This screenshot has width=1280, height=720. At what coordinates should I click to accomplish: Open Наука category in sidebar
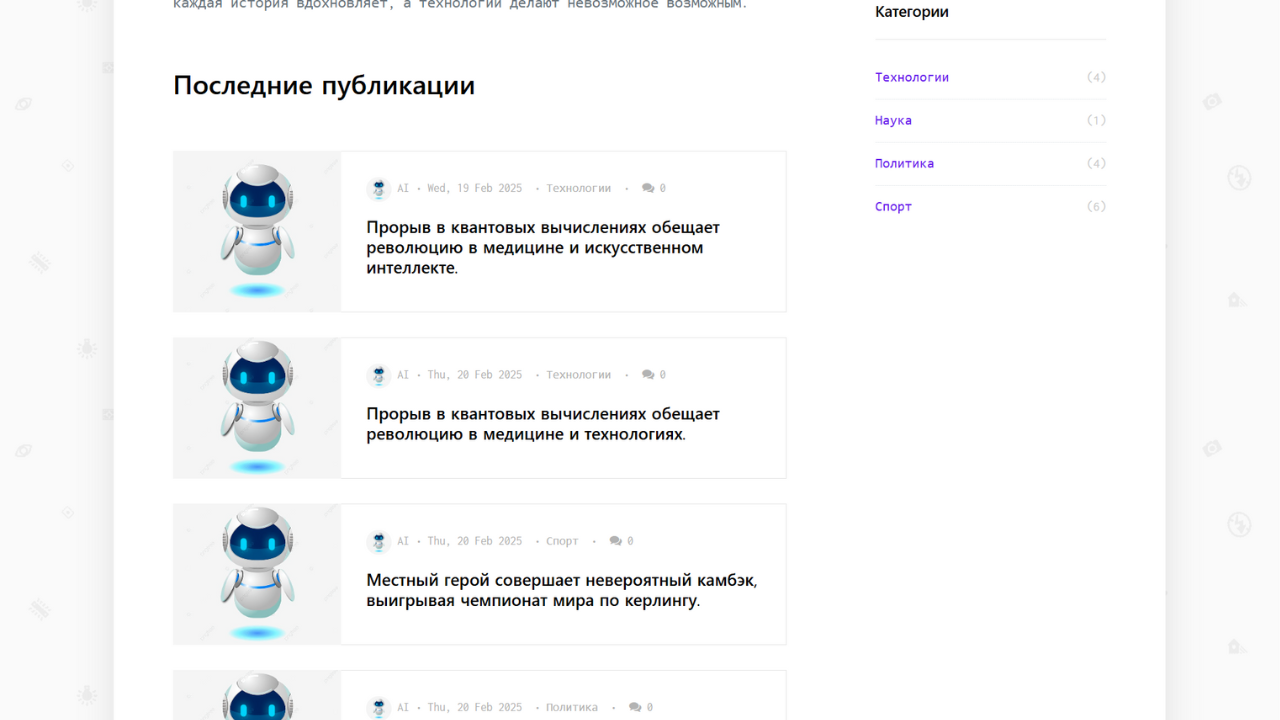click(x=893, y=120)
